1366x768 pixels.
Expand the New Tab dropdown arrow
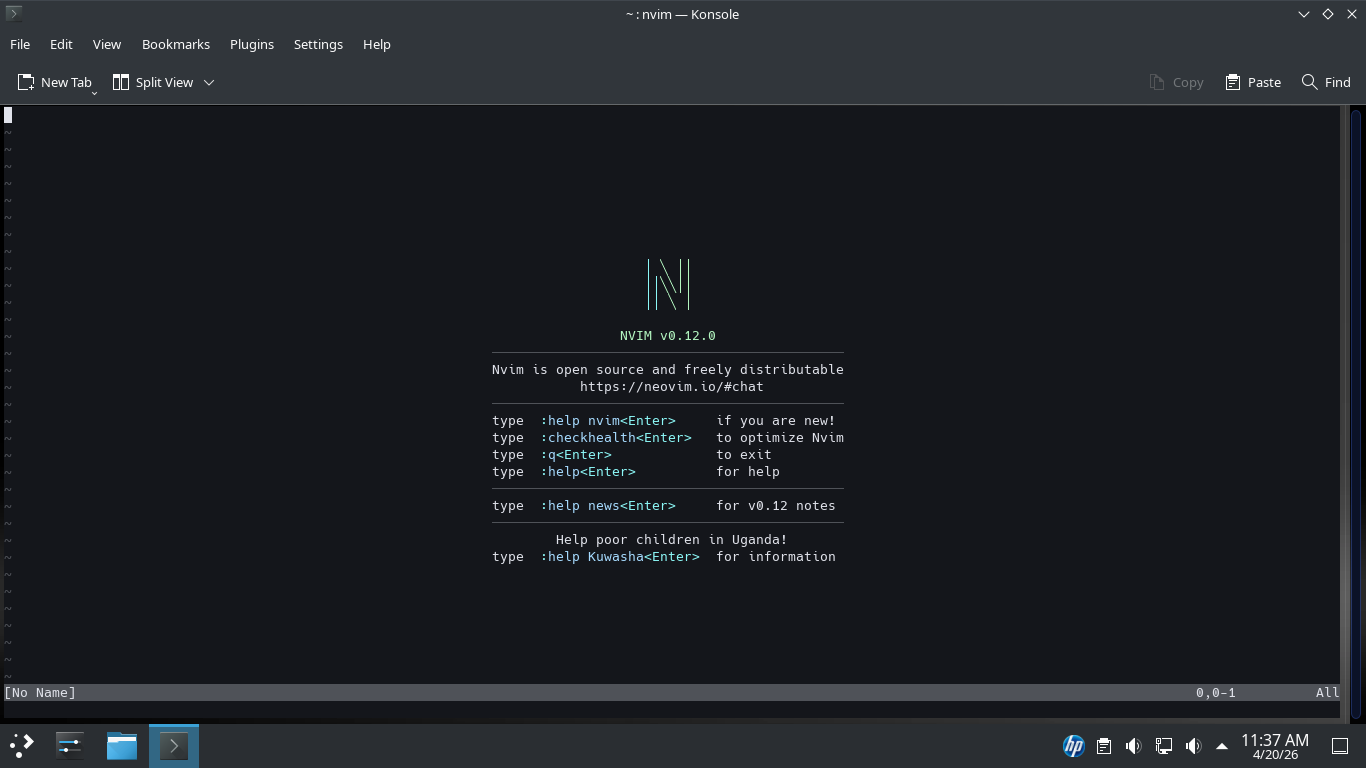coord(94,92)
